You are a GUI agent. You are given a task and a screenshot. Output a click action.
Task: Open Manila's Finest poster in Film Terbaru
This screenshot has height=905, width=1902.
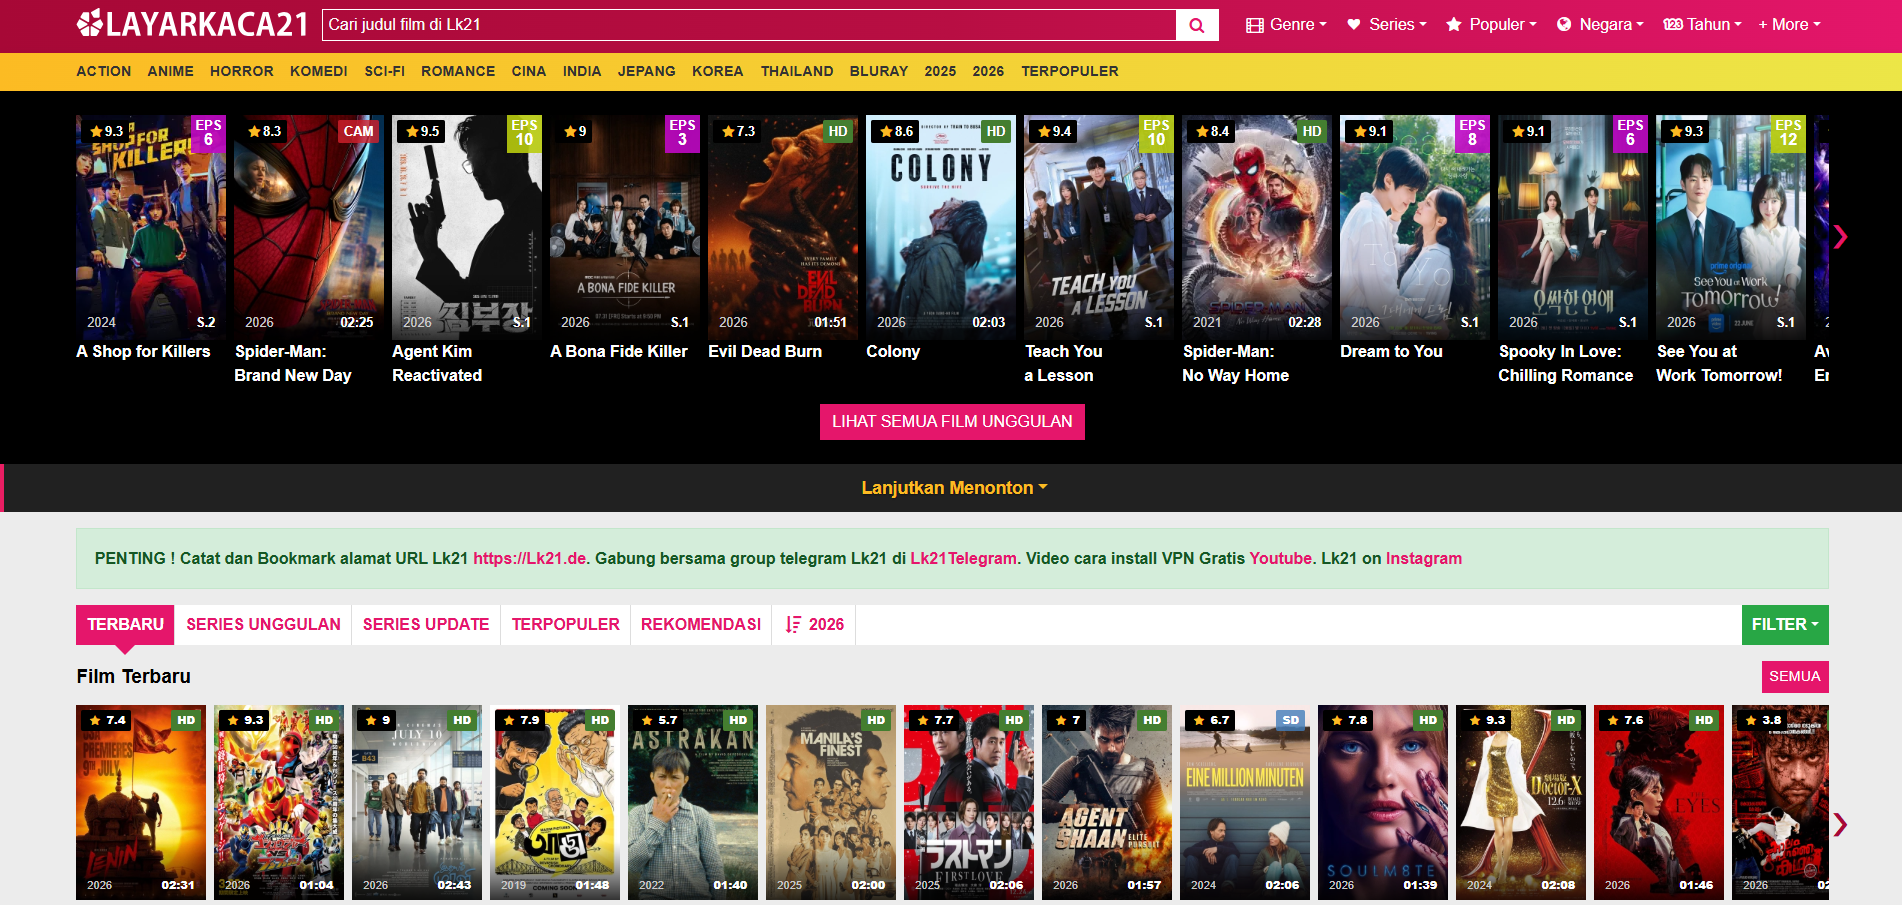pos(831,802)
